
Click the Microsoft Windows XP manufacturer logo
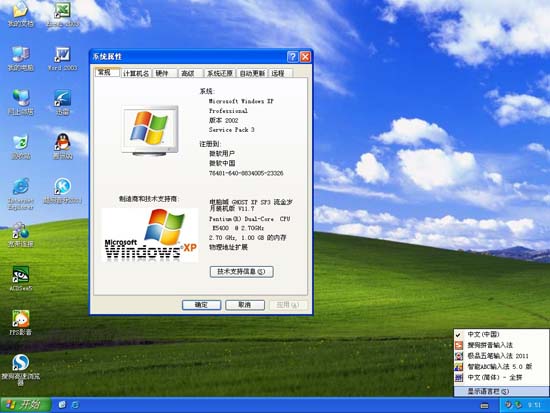pyautogui.click(x=150, y=235)
